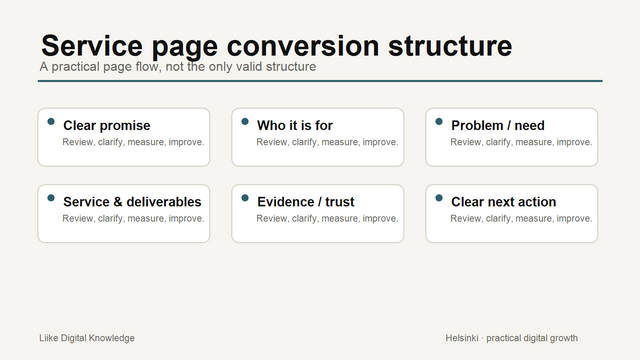Click the 'Helsinki · practical digital growth' footer text
640x360 pixels.
pos(511,338)
